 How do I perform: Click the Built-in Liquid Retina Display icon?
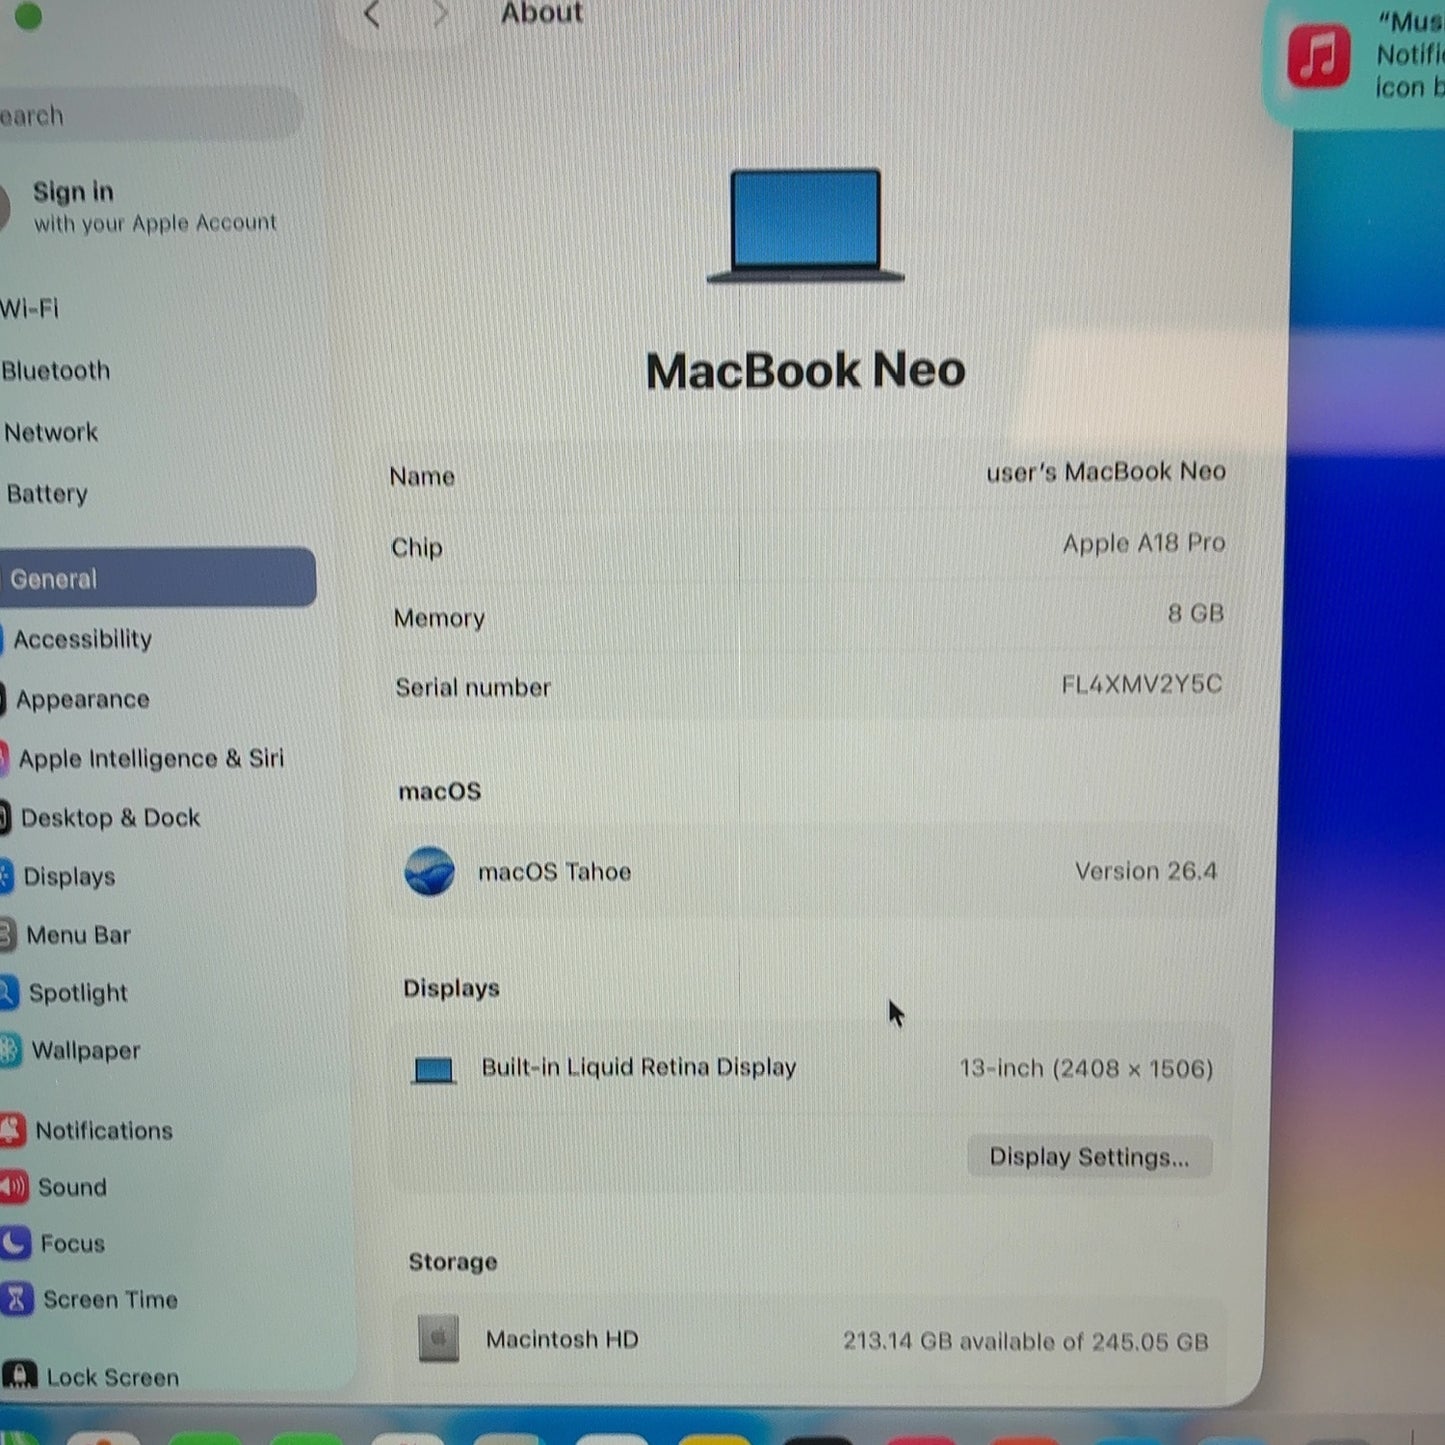click(x=434, y=1070)
